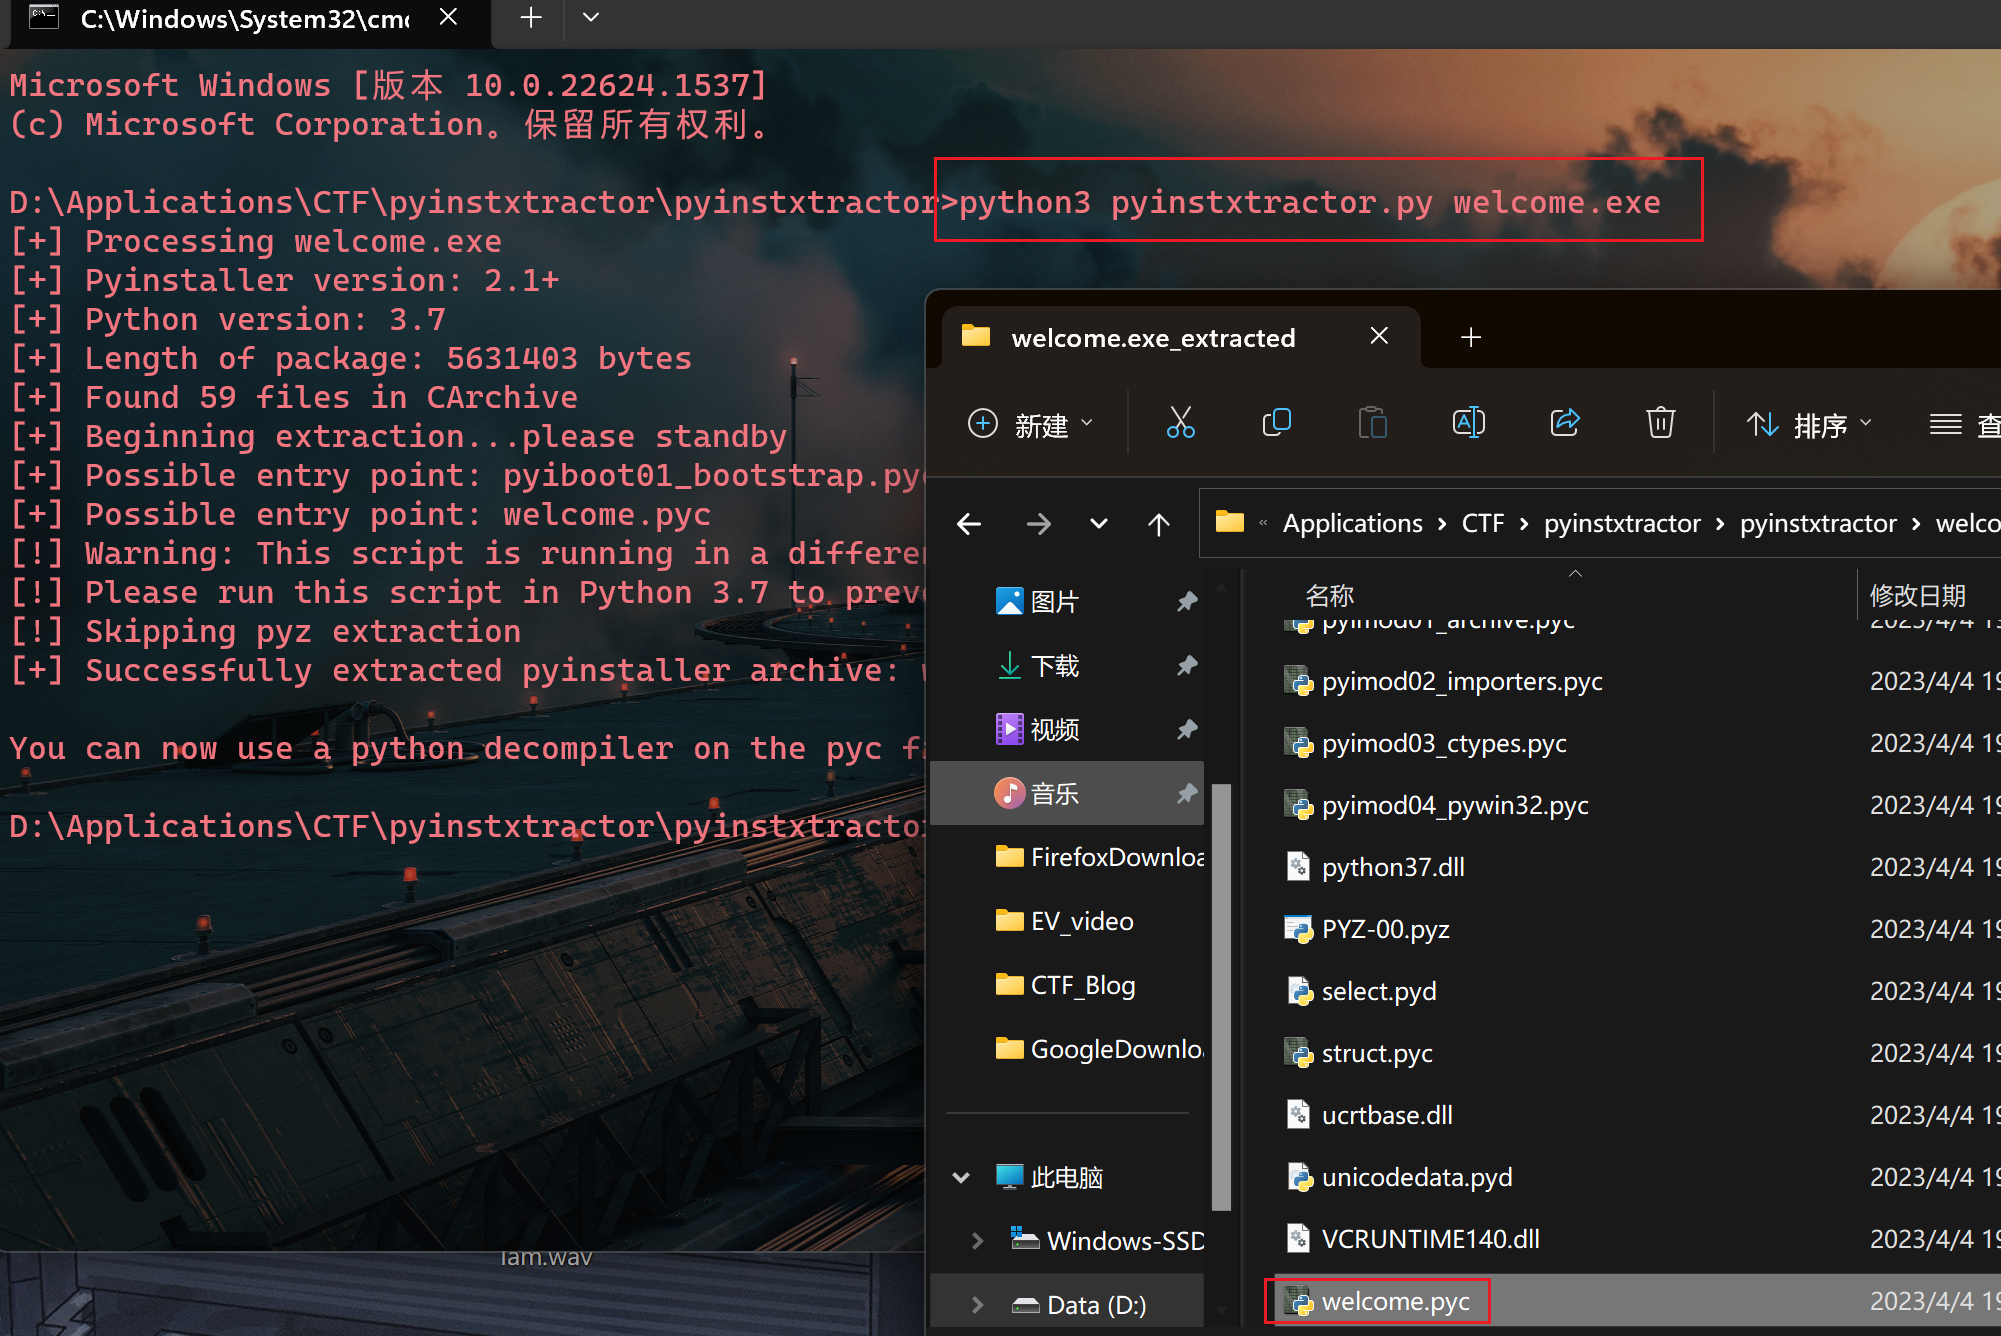
Task: Toggle pin icon next to 下载
Action: pos(1187,665)
